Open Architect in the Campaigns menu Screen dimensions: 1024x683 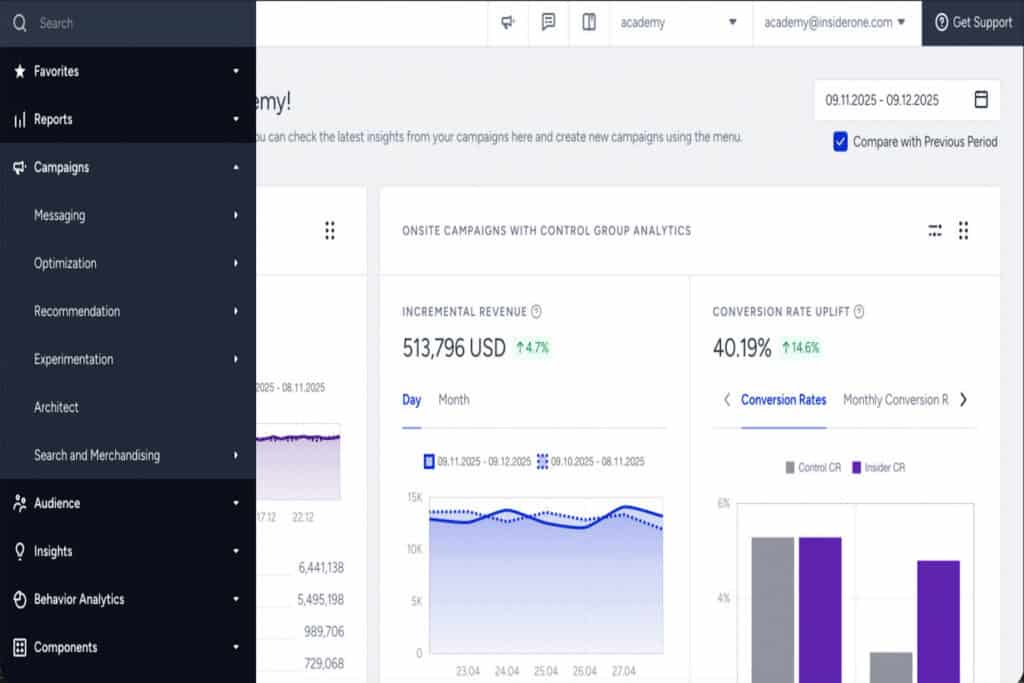[x=56, y=407]
